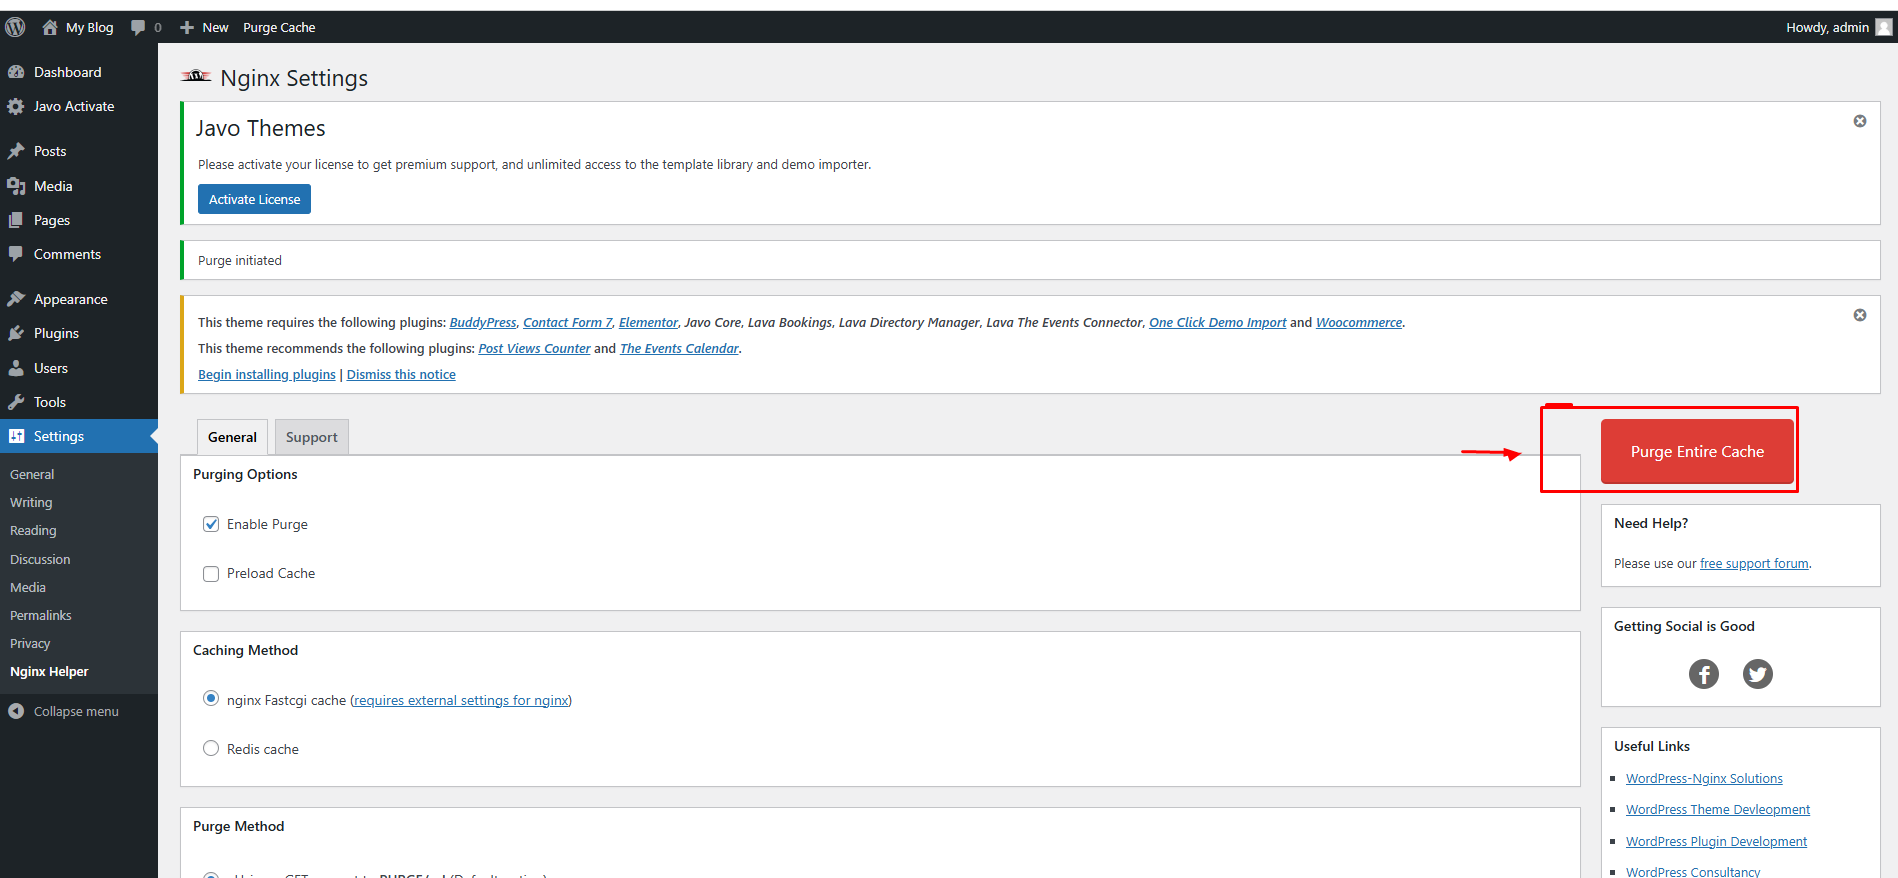This screenshot has width=1898, height=878.
Task: Open Discussion settings submenu
Action: coord(40,559)
